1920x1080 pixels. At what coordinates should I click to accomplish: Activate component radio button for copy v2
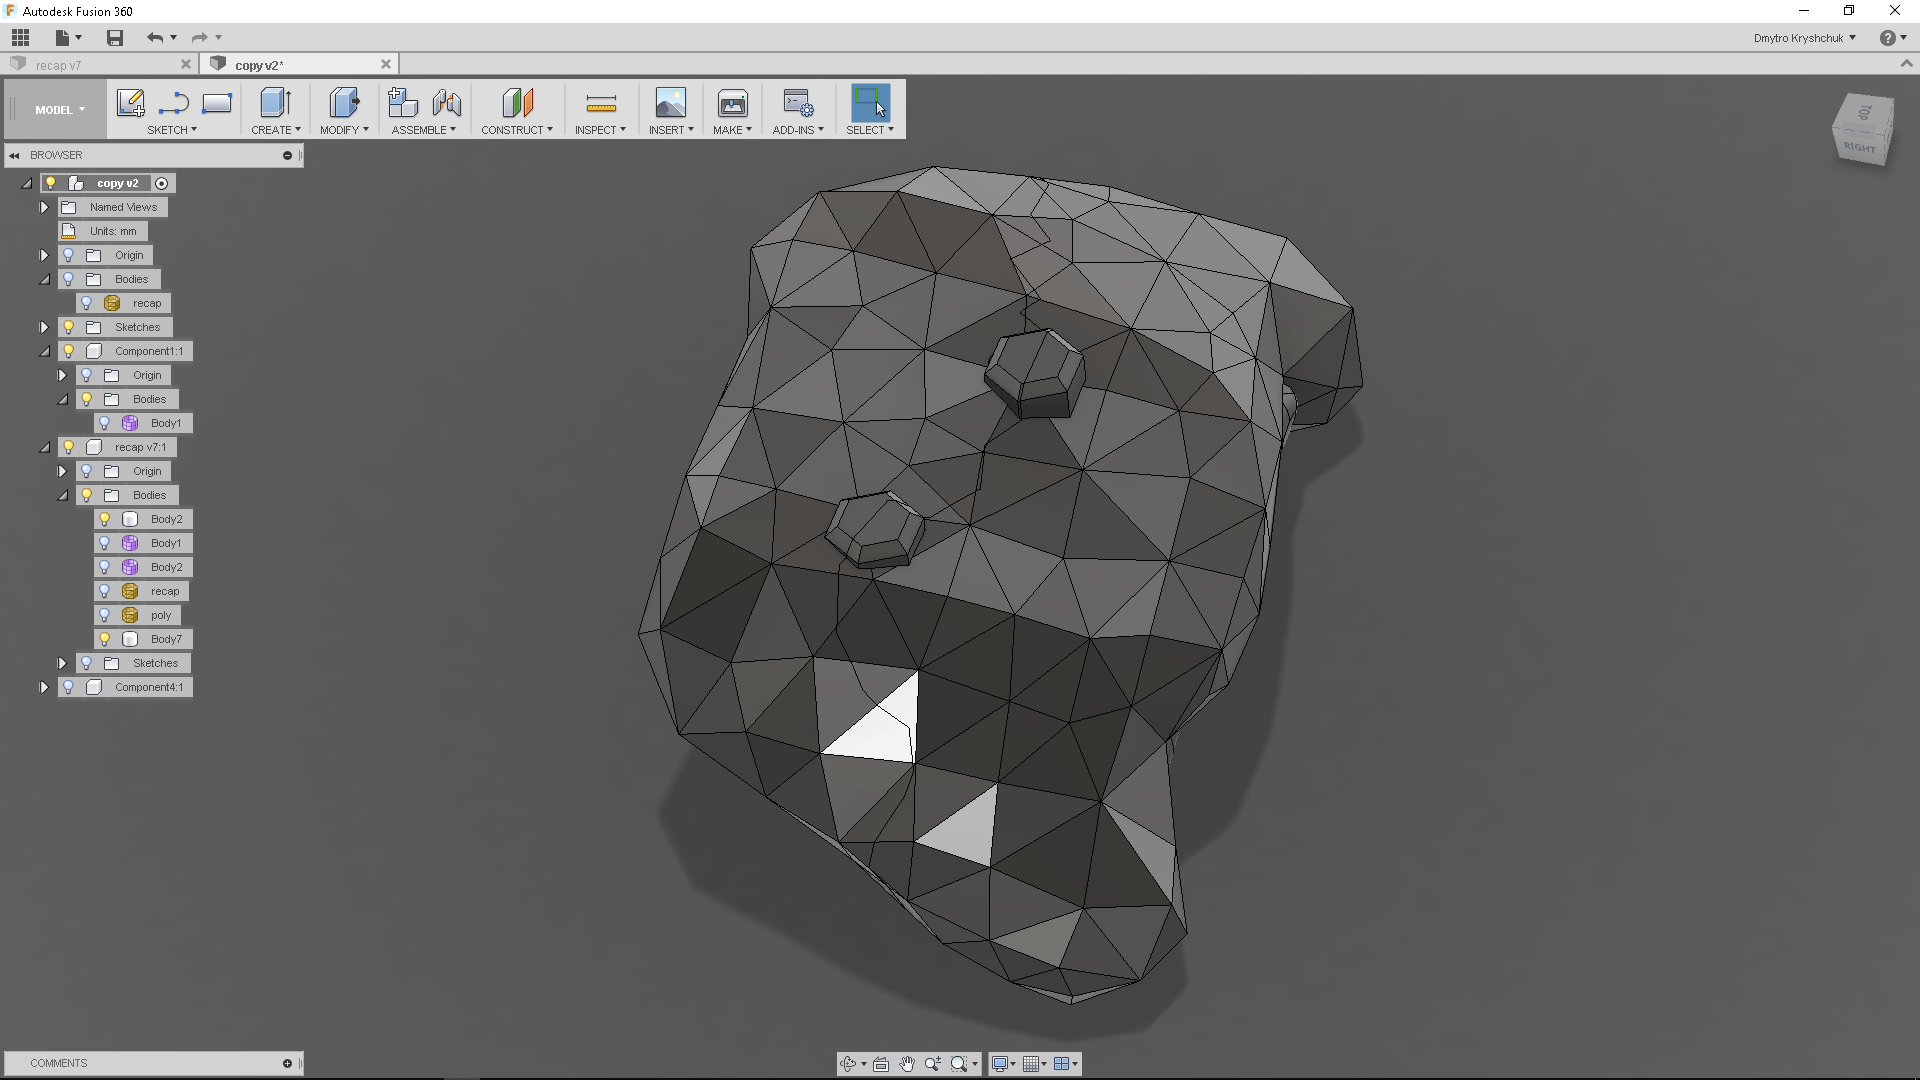coord(161,183)
